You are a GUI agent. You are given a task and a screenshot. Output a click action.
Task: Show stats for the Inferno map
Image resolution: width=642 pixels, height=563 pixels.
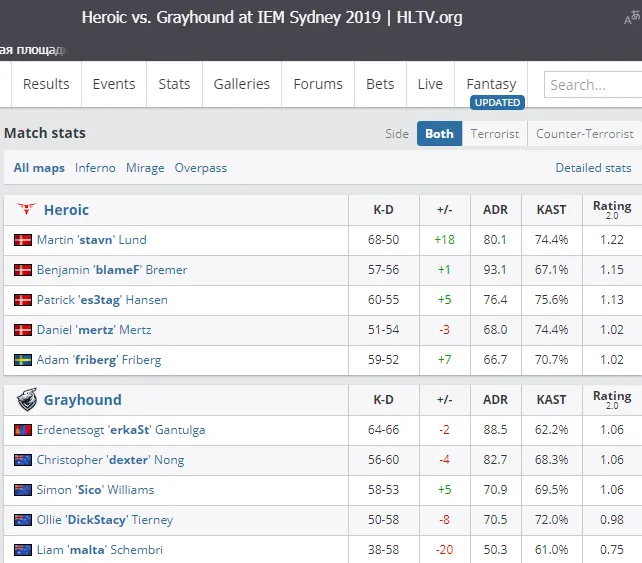click(x=95, y=168)
